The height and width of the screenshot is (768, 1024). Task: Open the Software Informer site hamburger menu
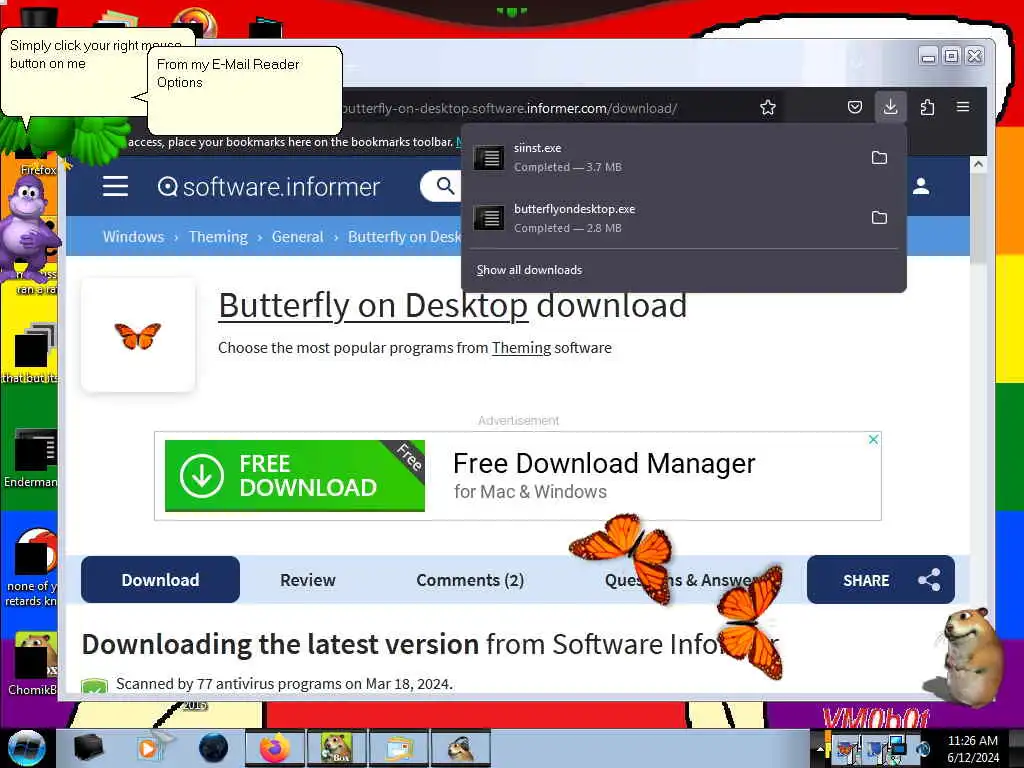click(115, 186)
